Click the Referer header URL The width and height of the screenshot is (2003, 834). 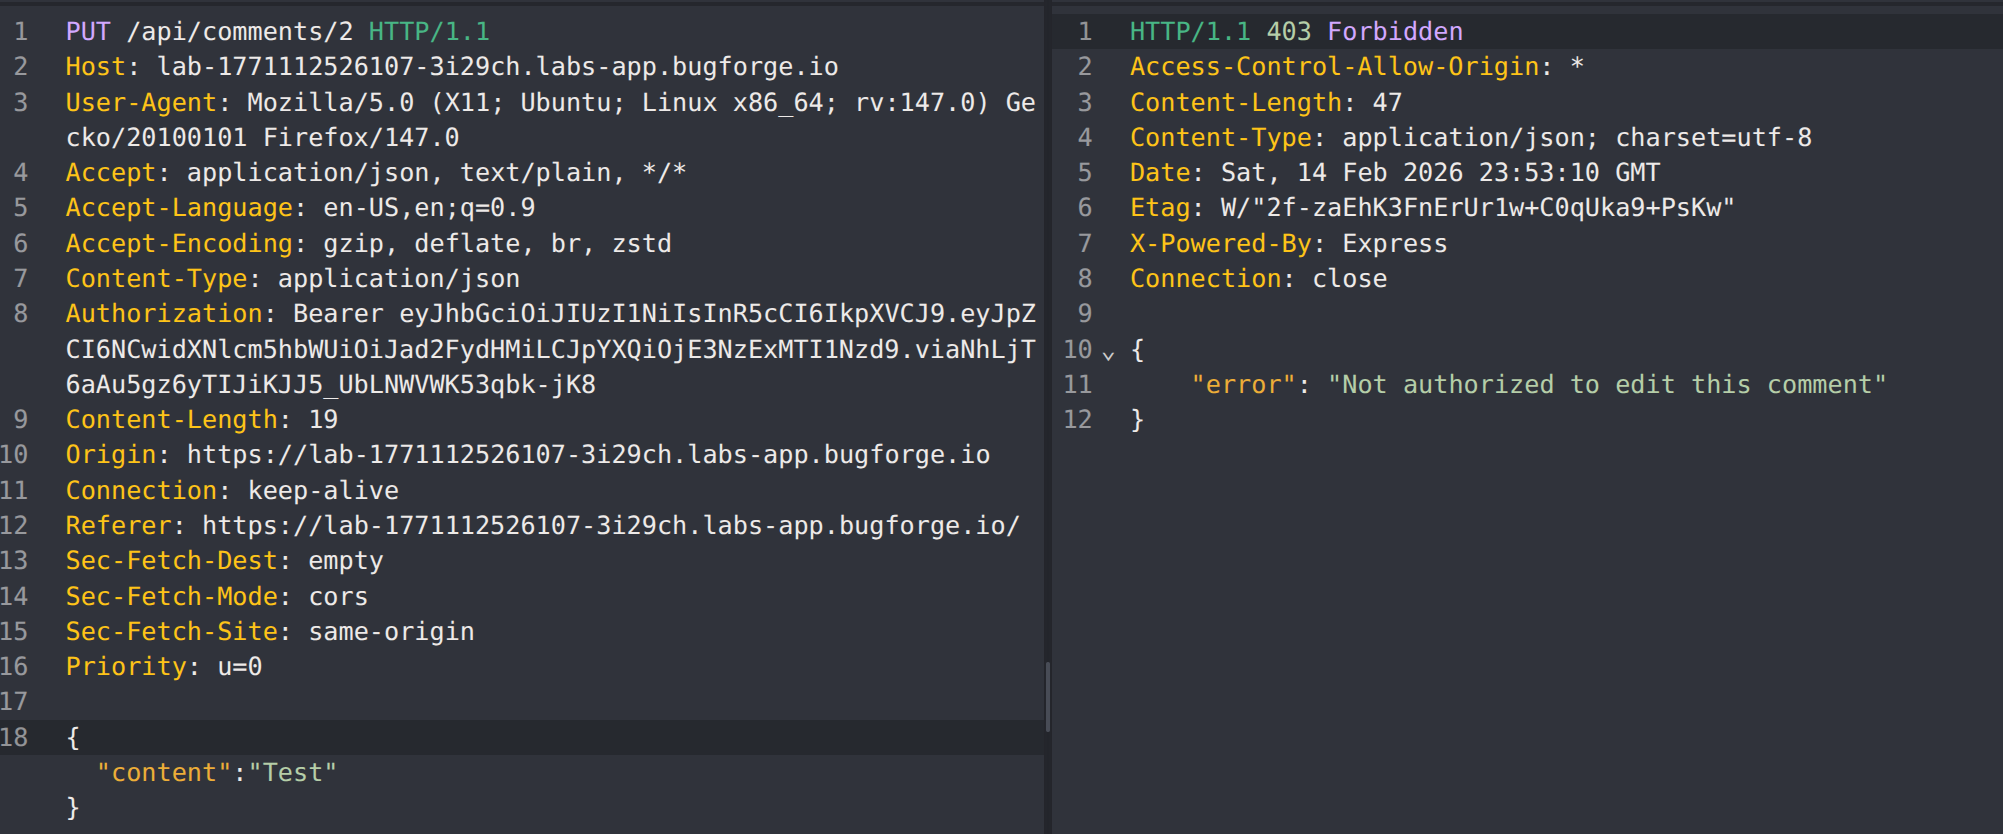610,526
